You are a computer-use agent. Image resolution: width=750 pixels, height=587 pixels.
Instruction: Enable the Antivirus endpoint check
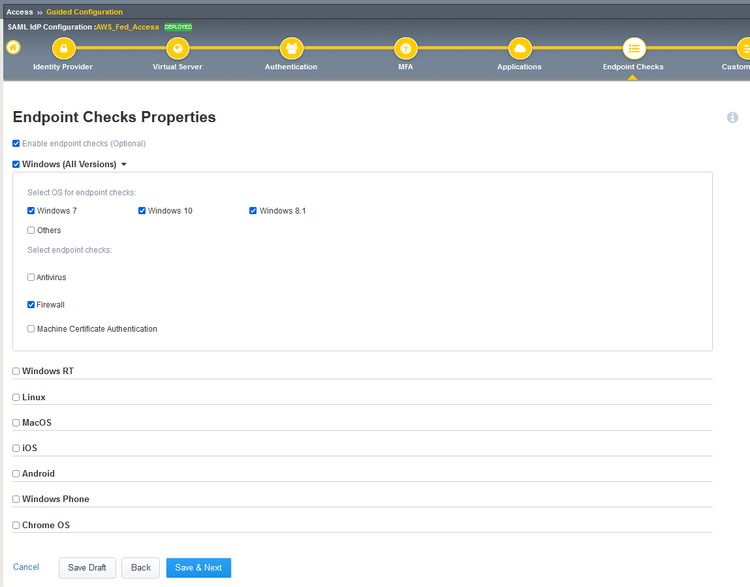tap(31, 277)
